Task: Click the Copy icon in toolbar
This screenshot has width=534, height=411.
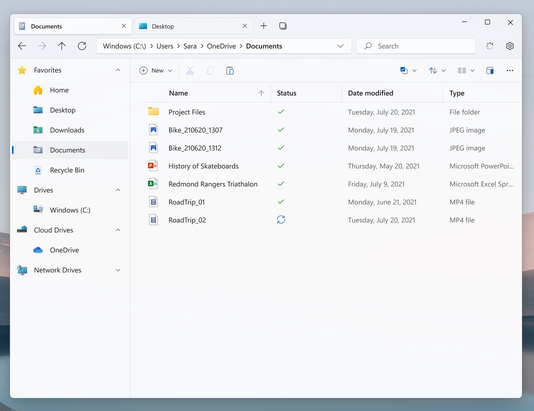Action: [x=210, y=70]
